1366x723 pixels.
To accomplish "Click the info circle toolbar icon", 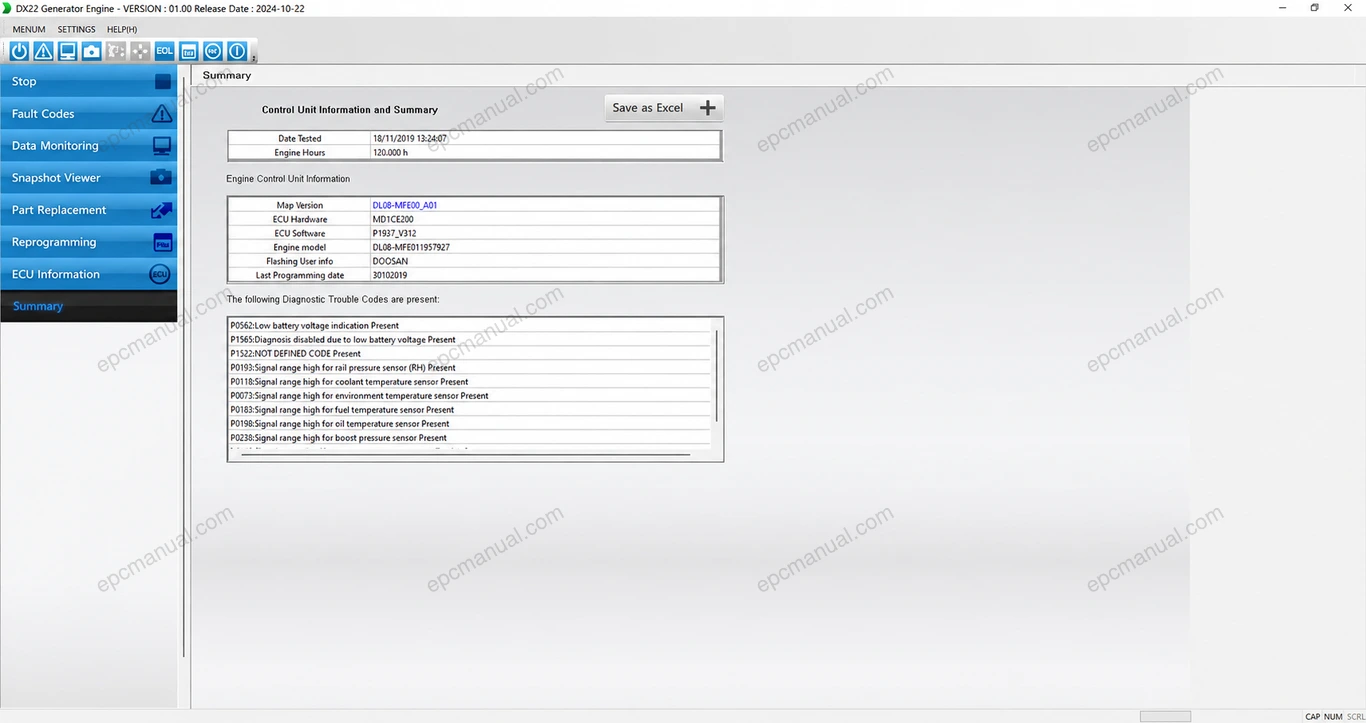I will coord(237,51).
